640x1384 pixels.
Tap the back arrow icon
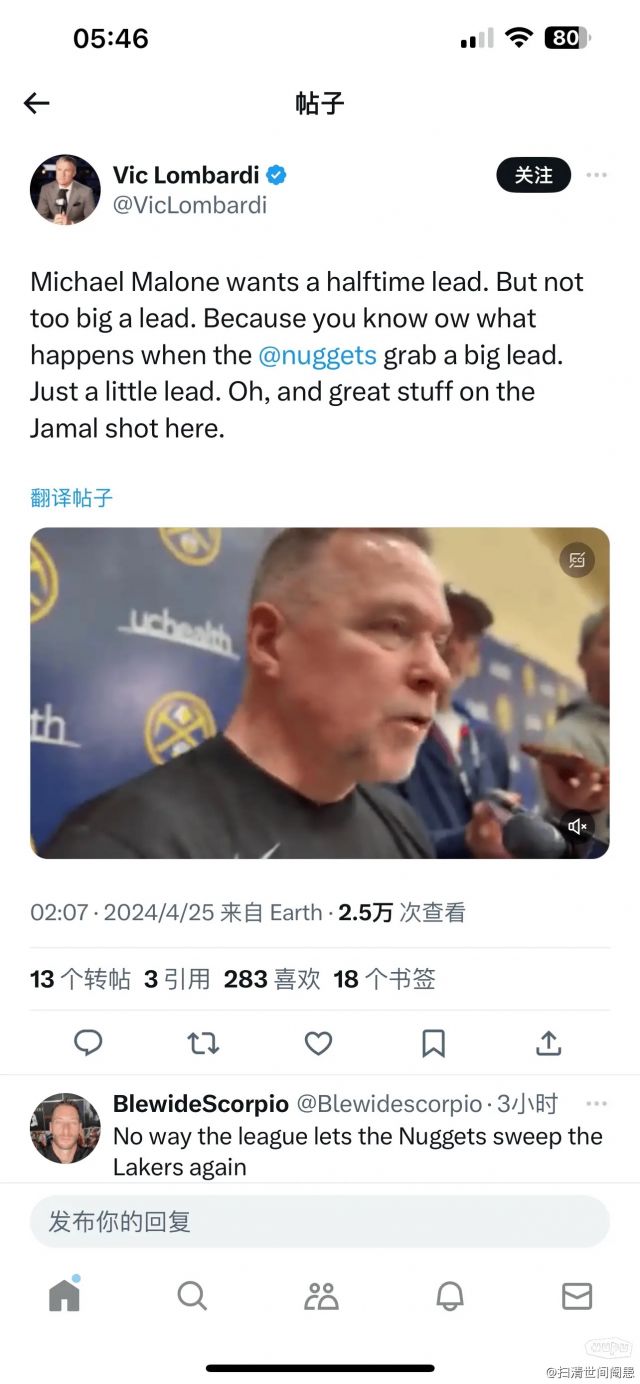36,103
